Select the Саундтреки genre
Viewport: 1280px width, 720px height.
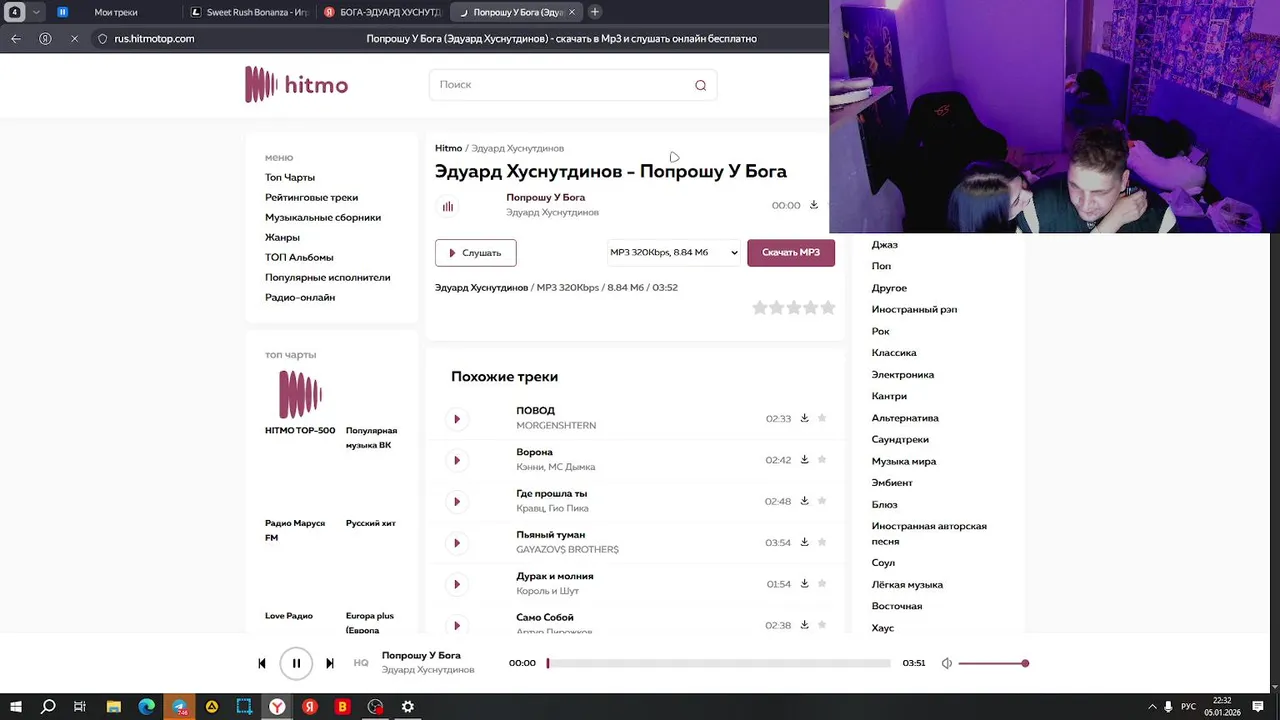(x=900, y=439)
